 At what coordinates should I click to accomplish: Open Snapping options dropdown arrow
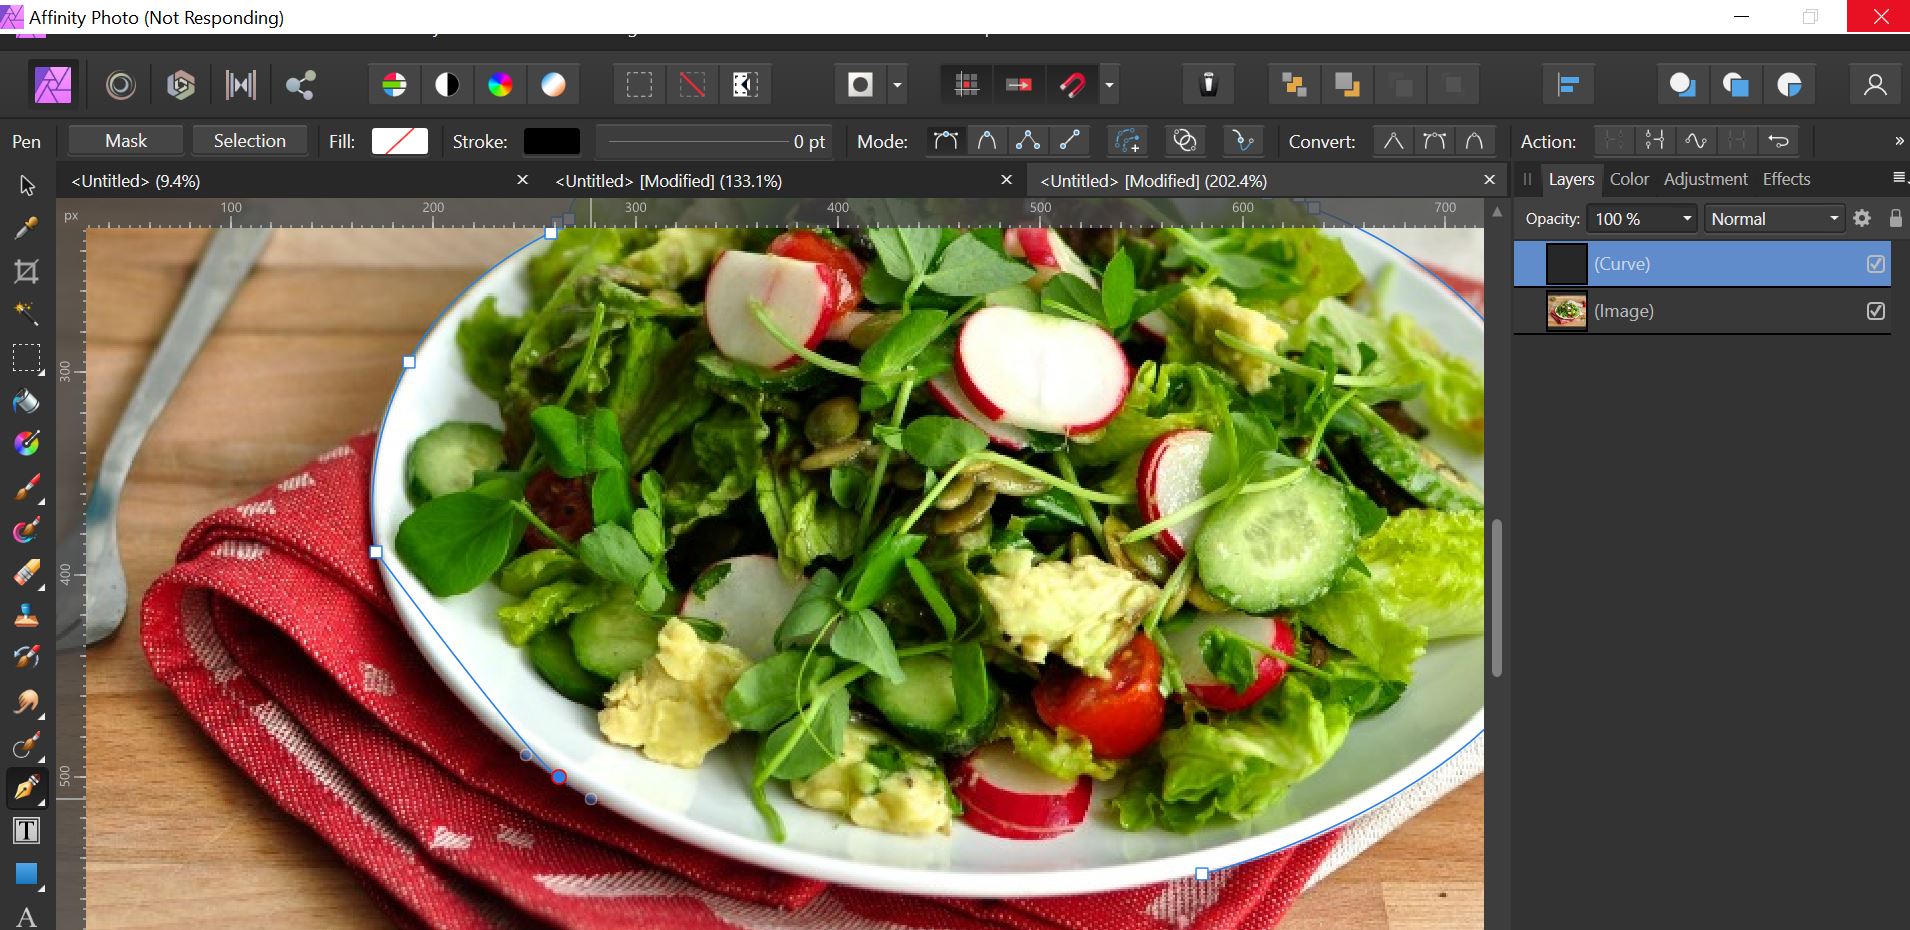coord(1109,85)
